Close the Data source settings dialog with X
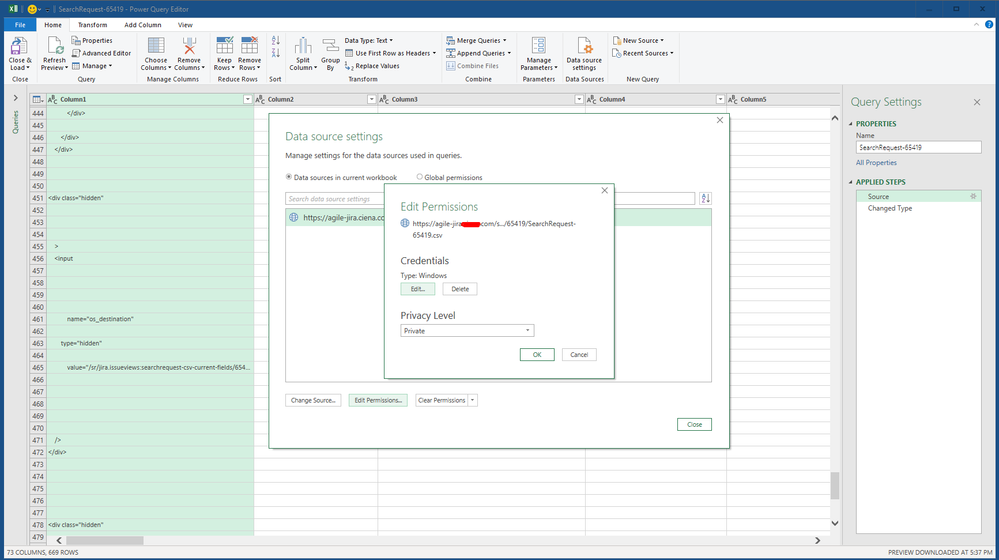Image resolution: width=999 pixels, height=560 pixels. pyautogui.click(x=720, y=120)
